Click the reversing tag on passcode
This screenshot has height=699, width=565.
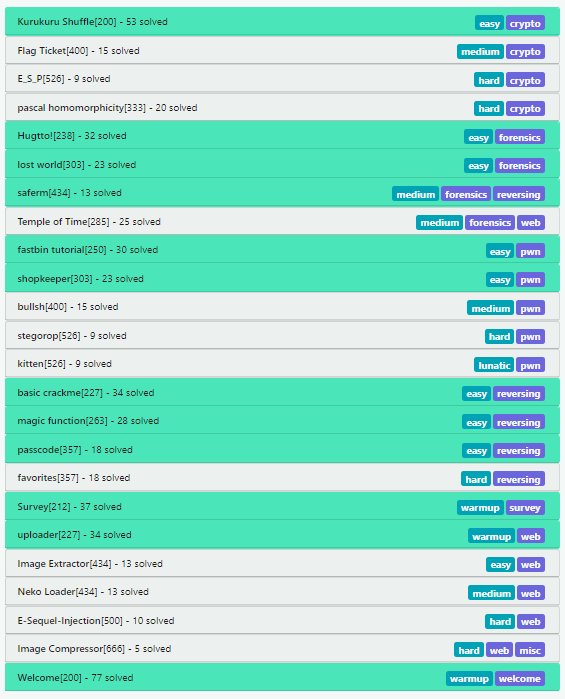coord(519,451)
